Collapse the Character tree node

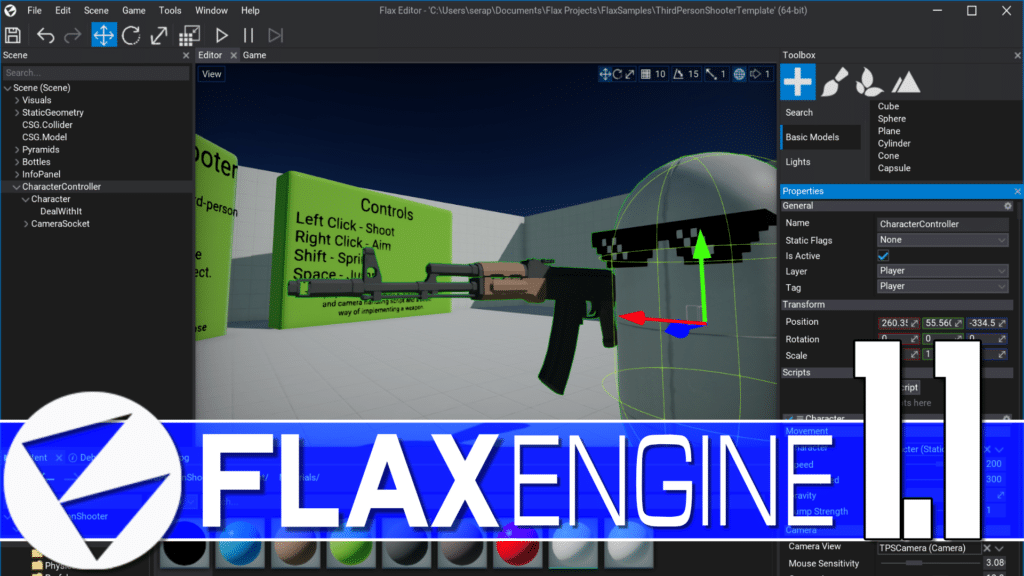tap(25, 199)
